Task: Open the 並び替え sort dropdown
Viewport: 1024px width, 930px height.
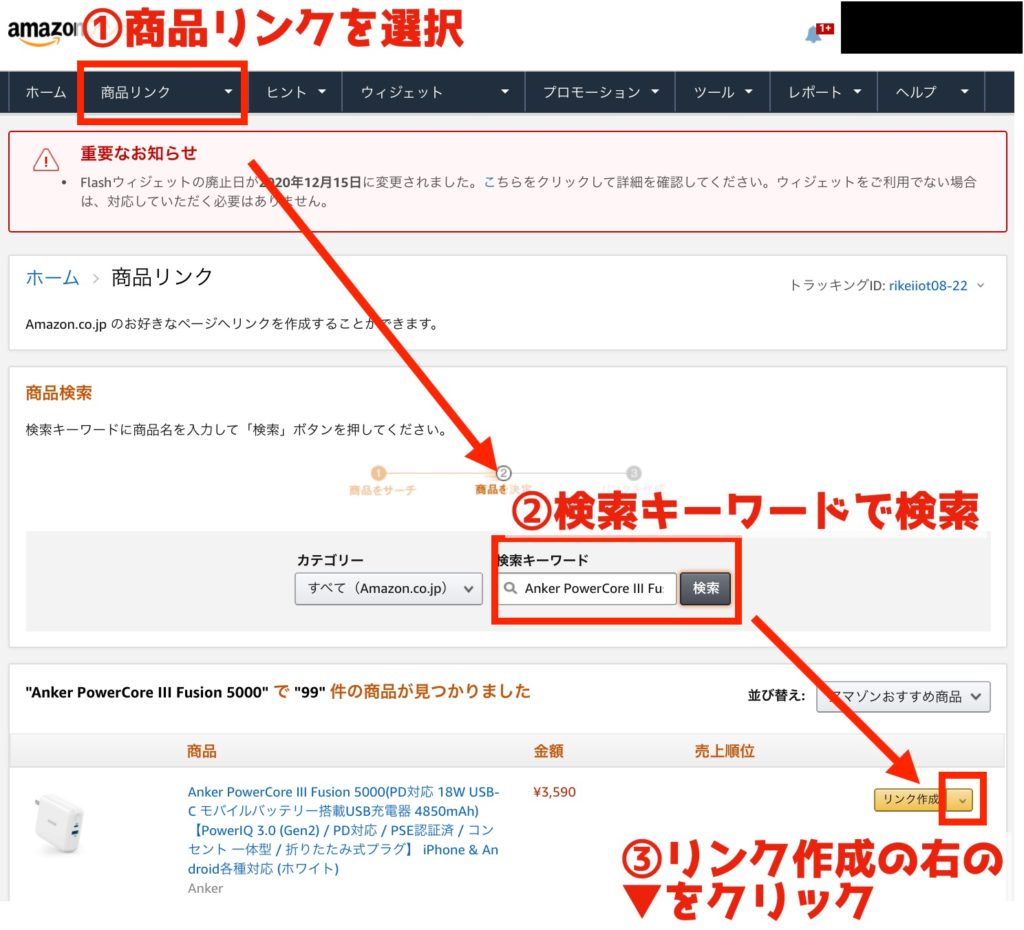Action: pos(903,697)
